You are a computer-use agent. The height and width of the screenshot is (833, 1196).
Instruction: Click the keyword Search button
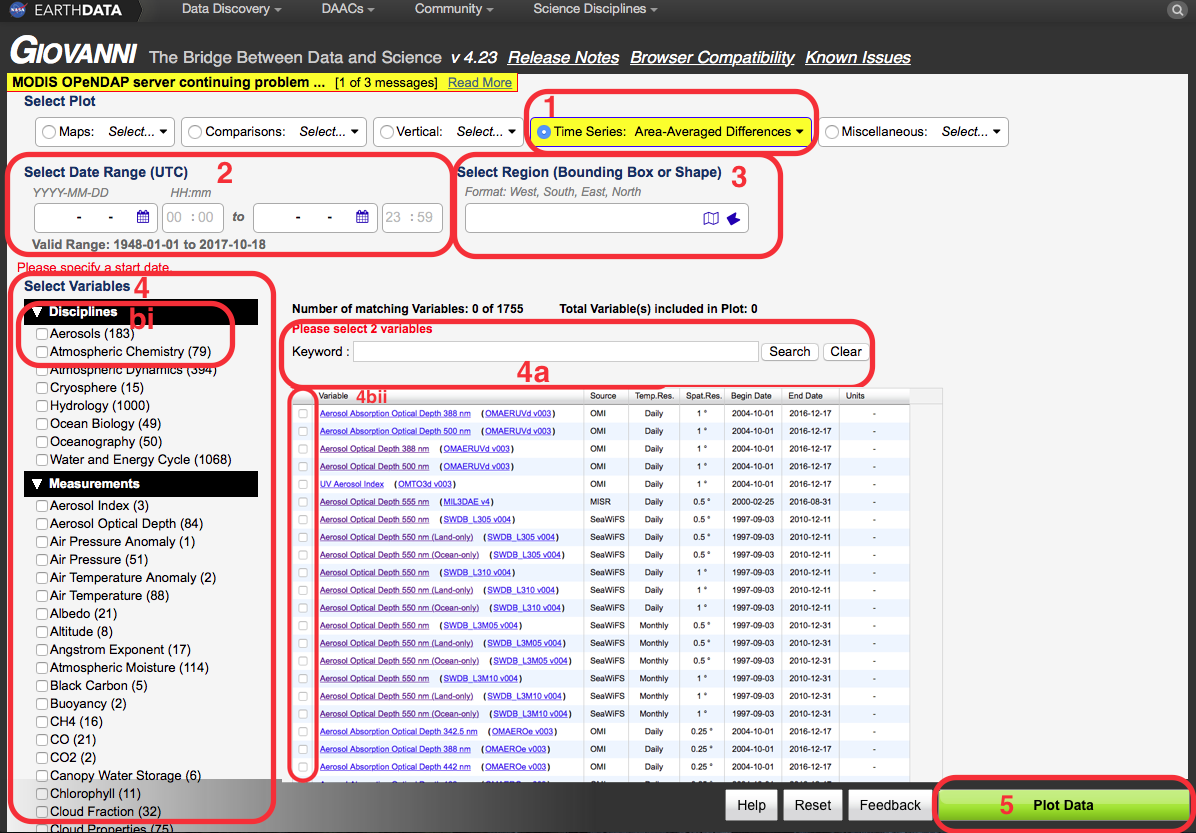pyautogui.click(x=789, y=352)
